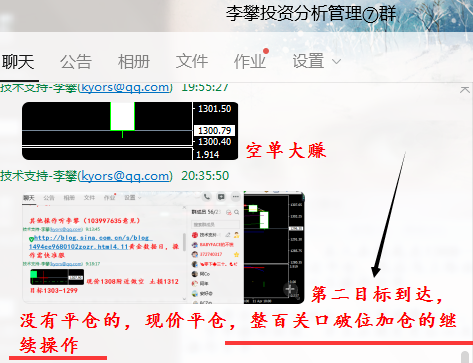Switch to the 聊天 tab
Image resolution: width=473 pixels, height=363 pixels.
click(x=18, y=62)
